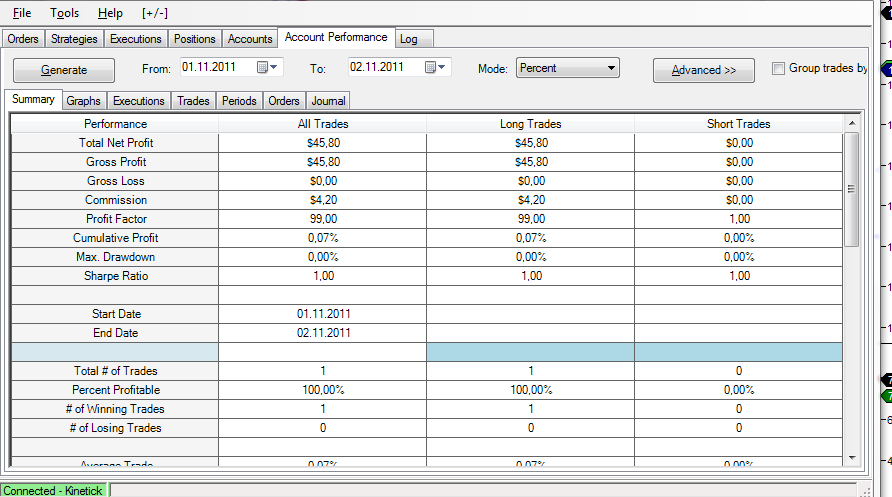Click All Trades commission value $4,20
Screen dimensions: 892x497
click(x=323, y=200)
